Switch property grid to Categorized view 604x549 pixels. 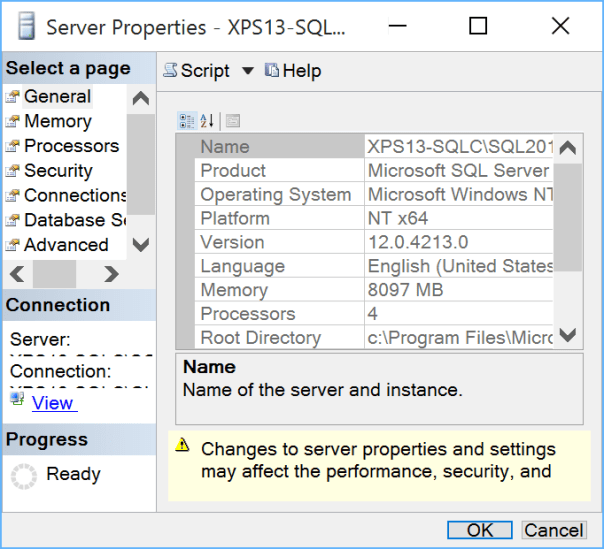pyautogui.click(x=187, y=121)
